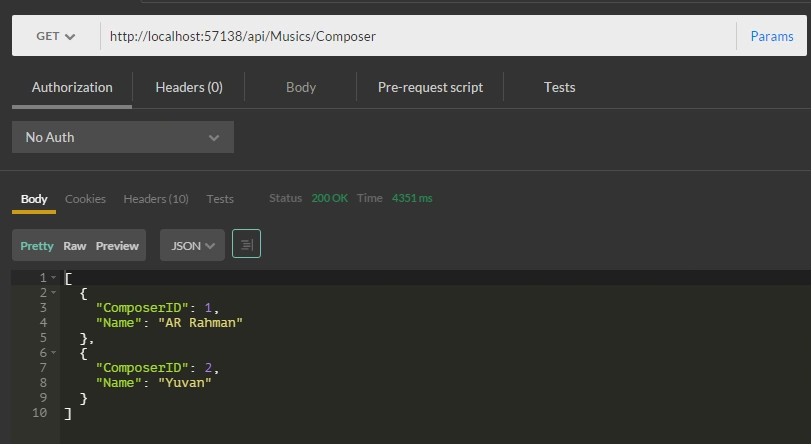Collapse the object at line 2
Image resolution: width=811 pixels, height=444 pixels.
[53, 293]
